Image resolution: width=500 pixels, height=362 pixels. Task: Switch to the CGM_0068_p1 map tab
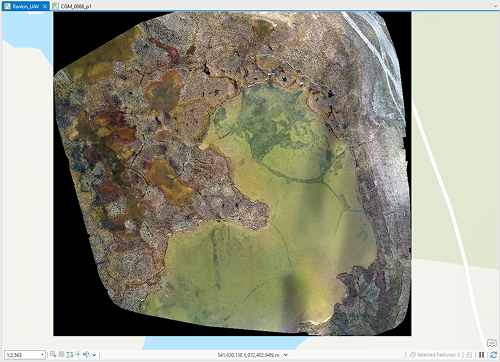[72, 6]
